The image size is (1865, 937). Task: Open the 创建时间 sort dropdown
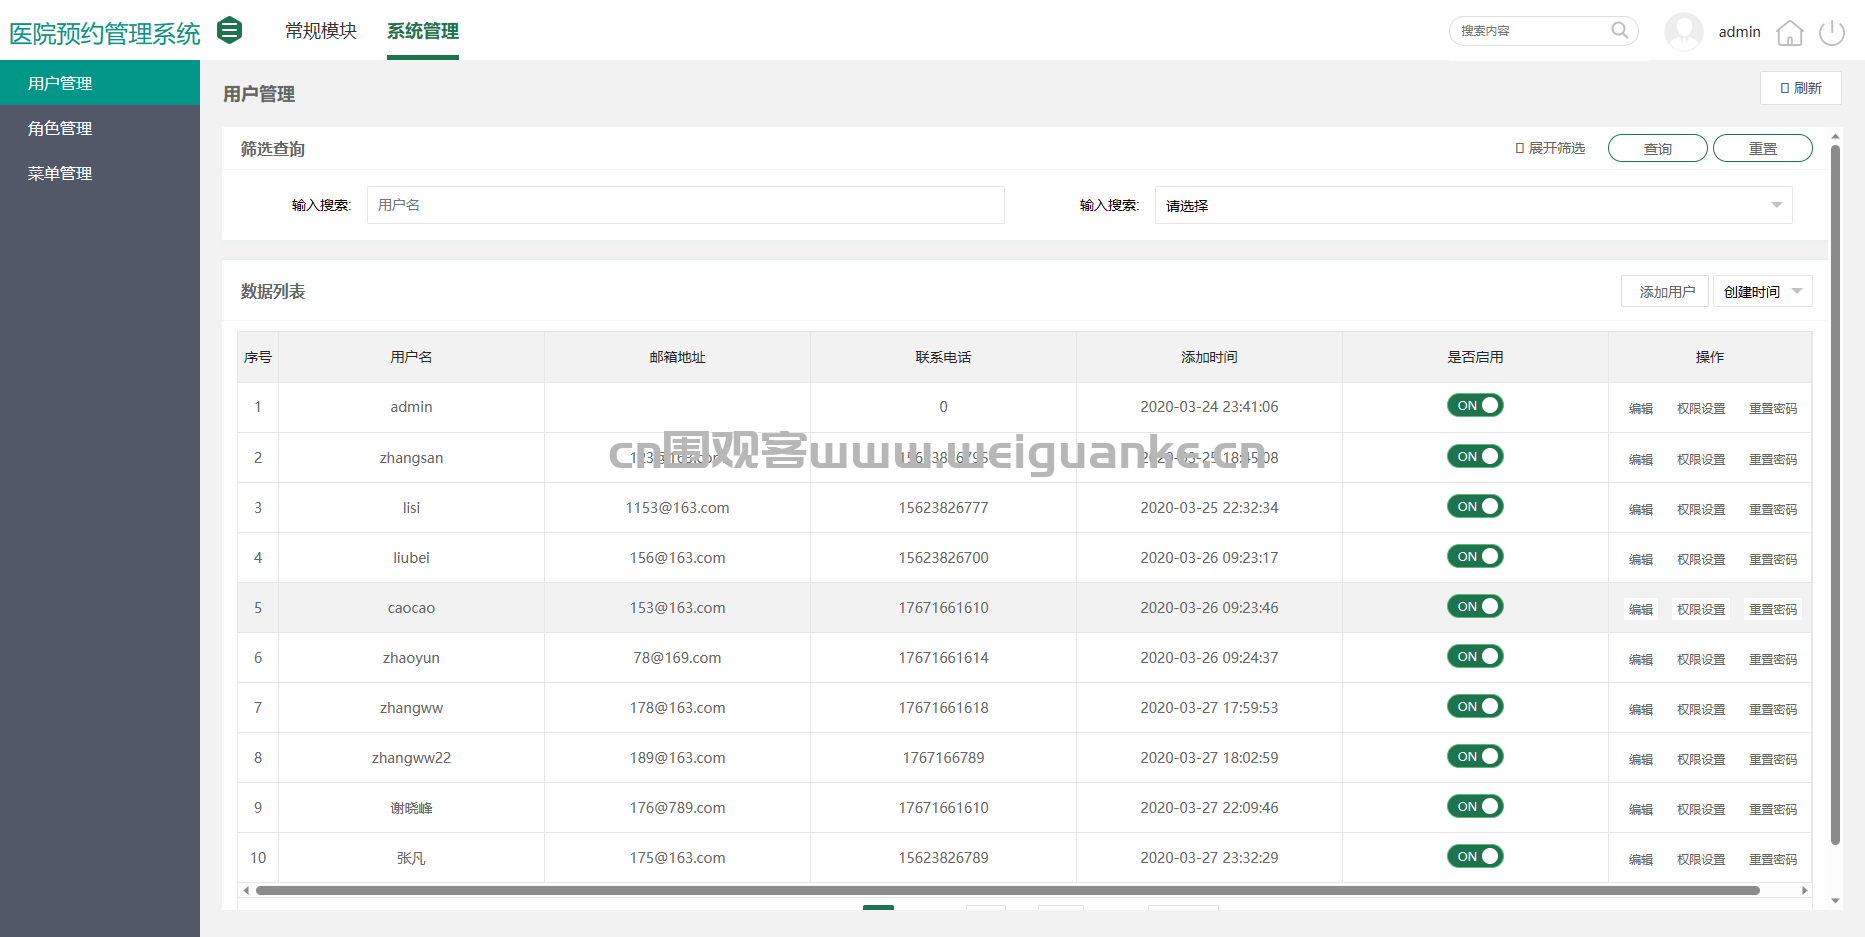click(1762, 291)
